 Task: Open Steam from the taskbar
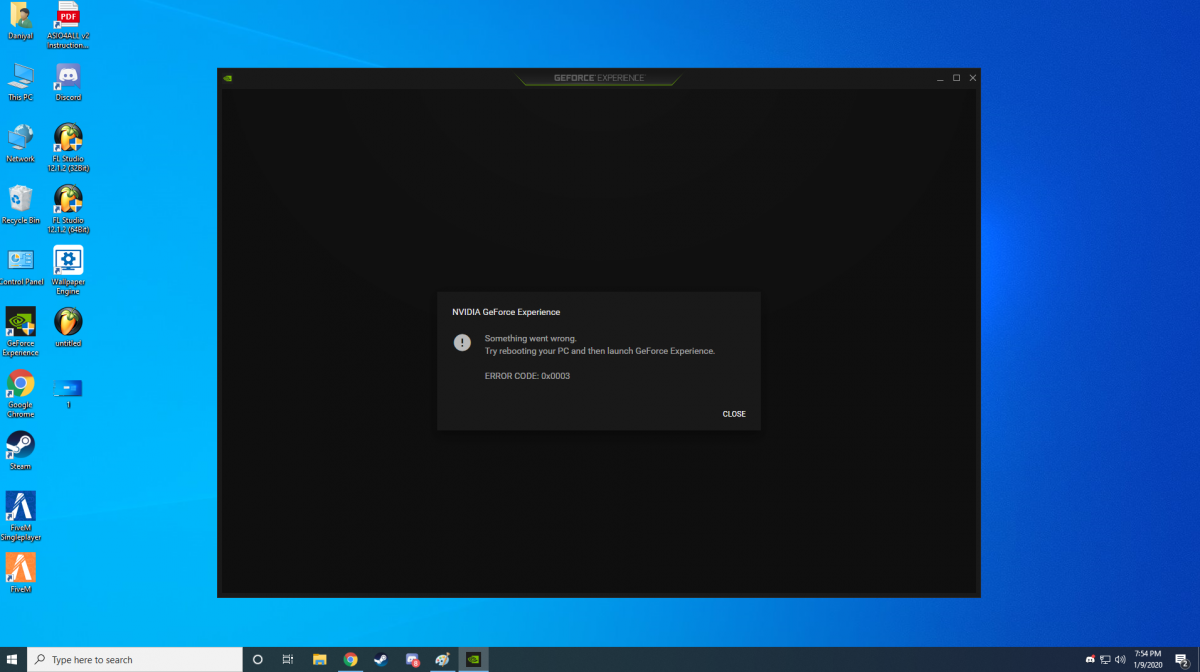[x=381, y=659]
